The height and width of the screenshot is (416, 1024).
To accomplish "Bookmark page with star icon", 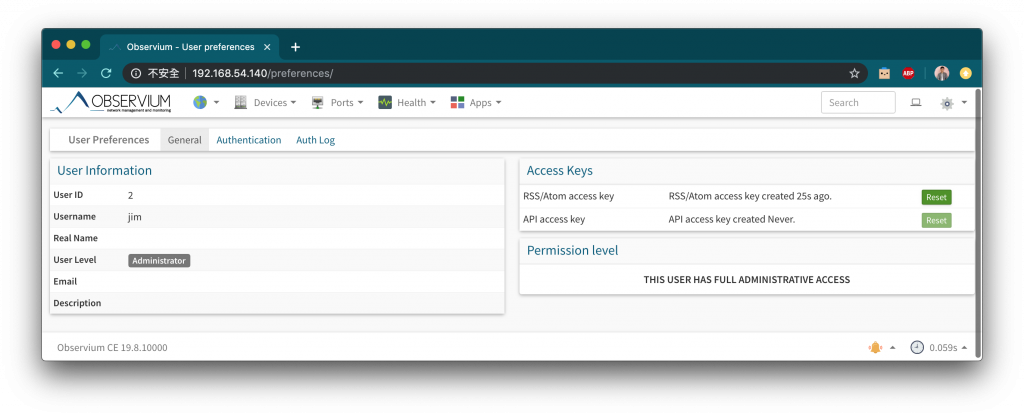I will [854, 73].
